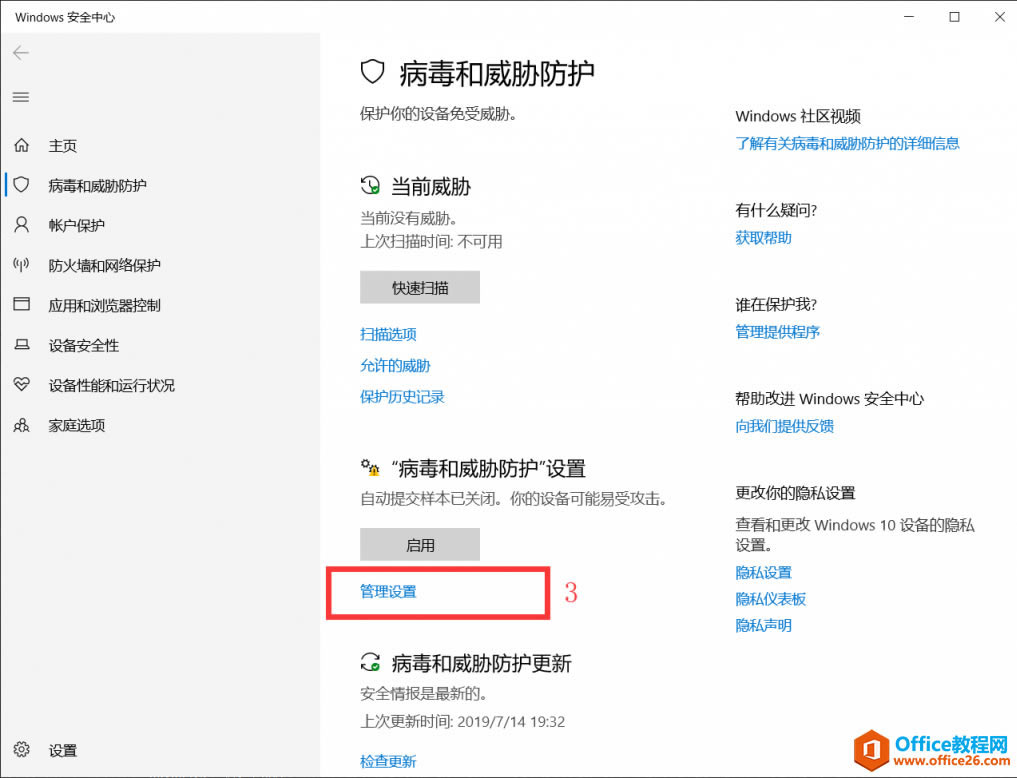
Task: Click the 保护你的设备免受威胁。 subtitle
Action: [x=438, y=114]
